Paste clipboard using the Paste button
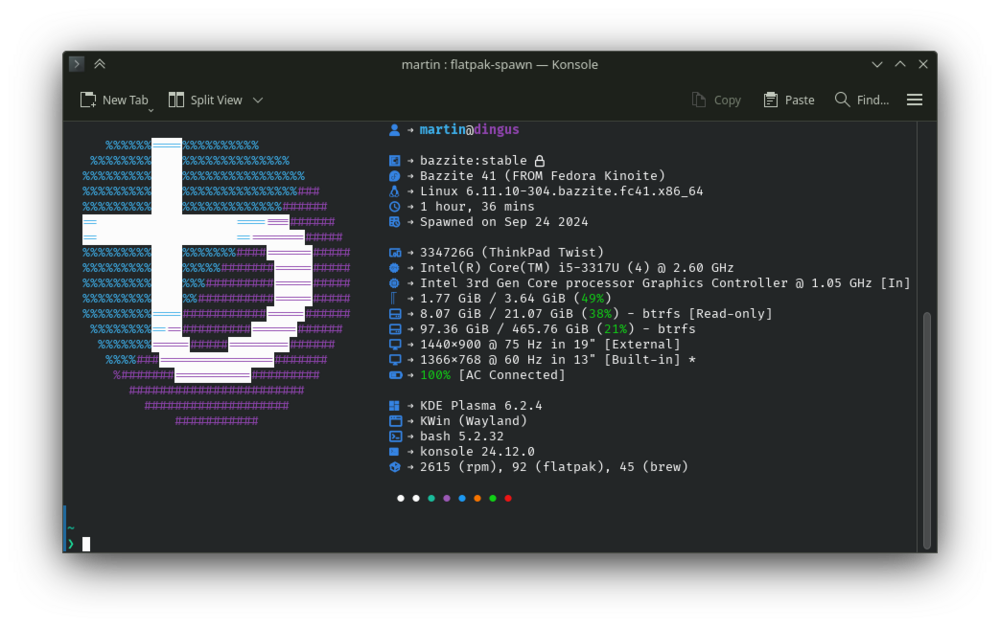 (x=789, y=100)
